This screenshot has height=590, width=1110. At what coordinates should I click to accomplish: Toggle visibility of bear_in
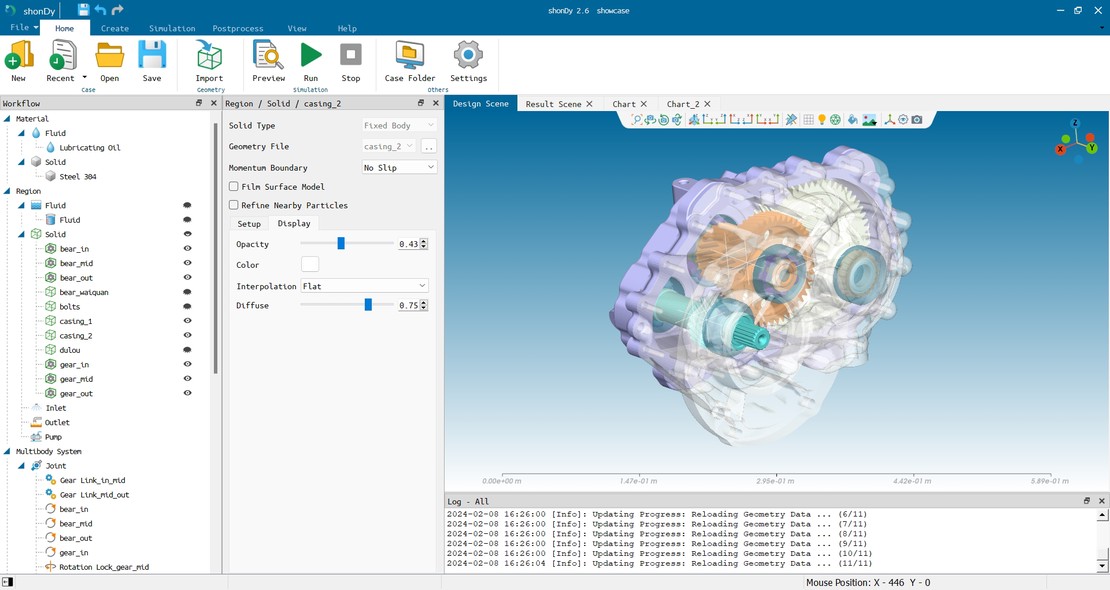188,249
